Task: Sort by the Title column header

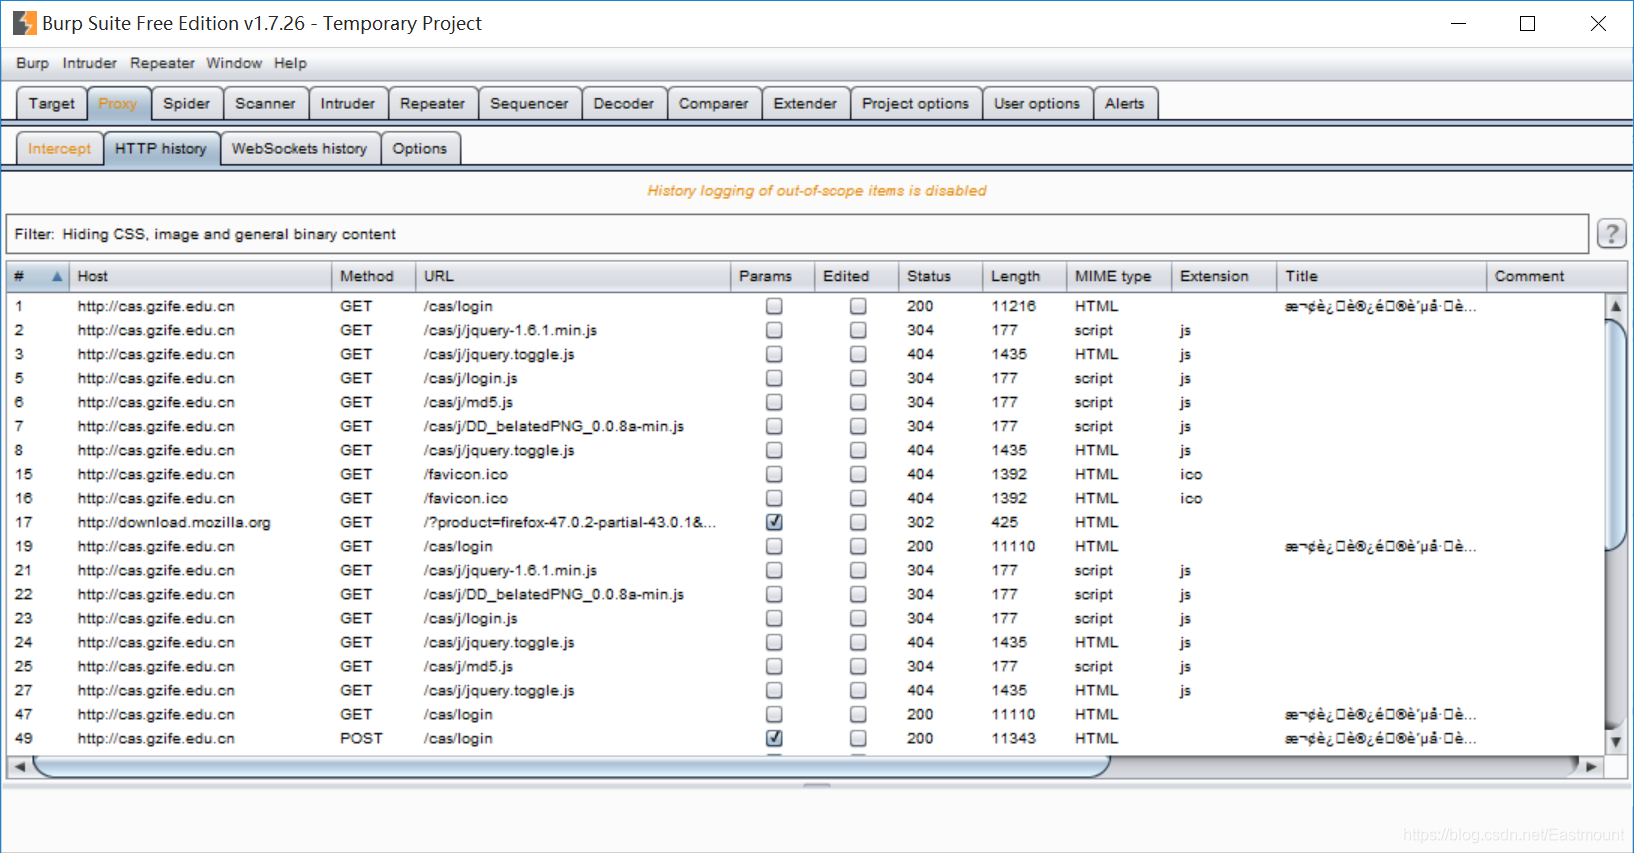Action: pos(1381,276)
